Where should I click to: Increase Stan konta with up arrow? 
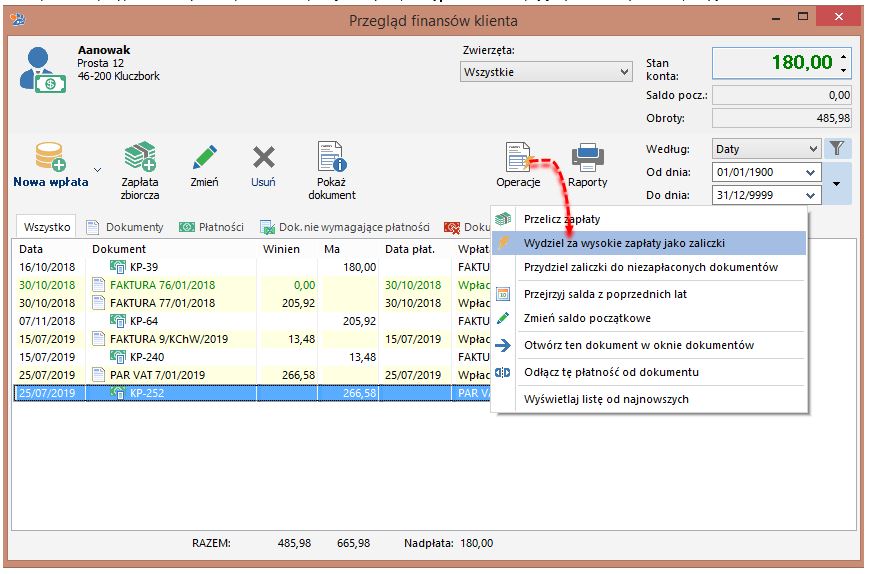point(843,57)
